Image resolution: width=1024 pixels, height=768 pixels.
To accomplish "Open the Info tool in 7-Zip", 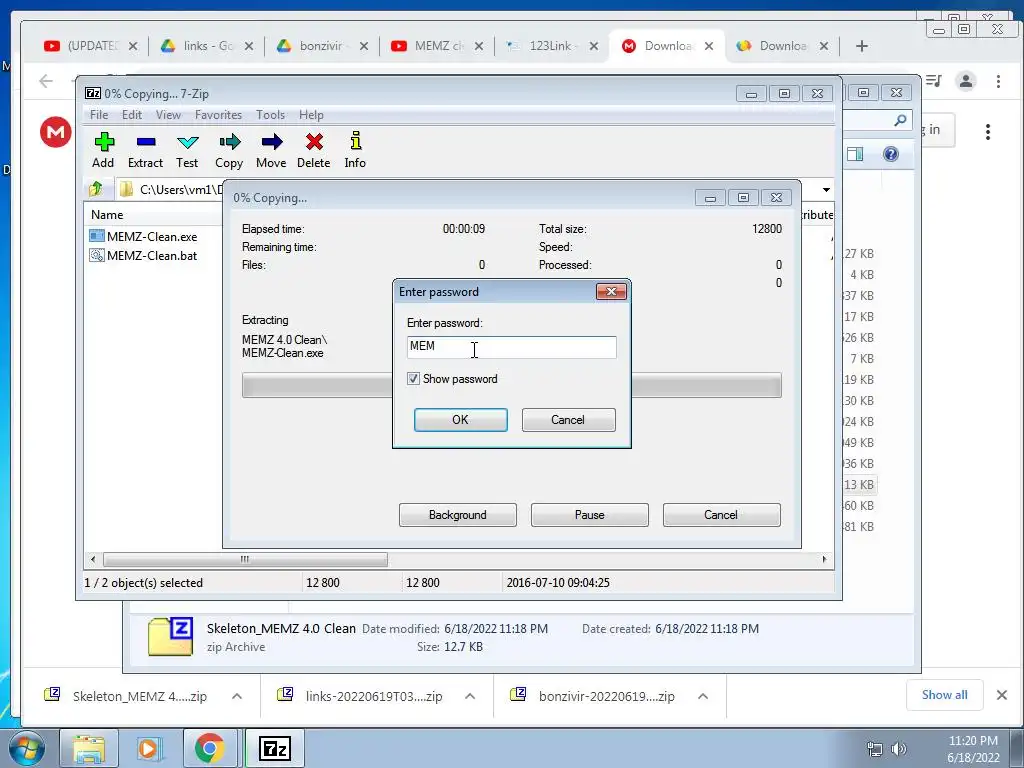I will tap(355, 151).
